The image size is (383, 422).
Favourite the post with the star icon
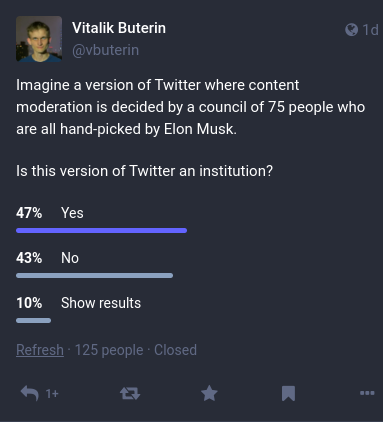click(209, 393)
